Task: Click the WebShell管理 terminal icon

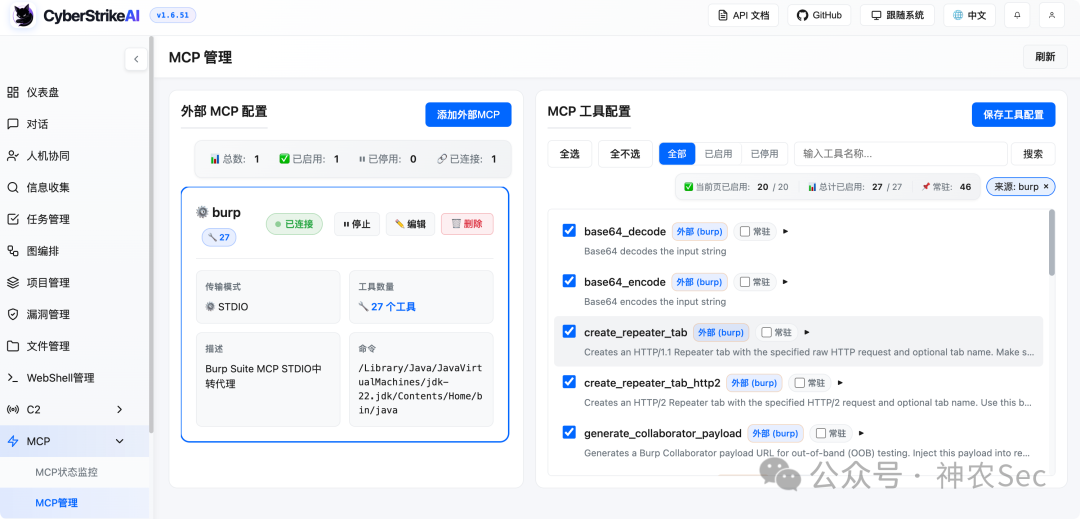Action: point(12,377)
